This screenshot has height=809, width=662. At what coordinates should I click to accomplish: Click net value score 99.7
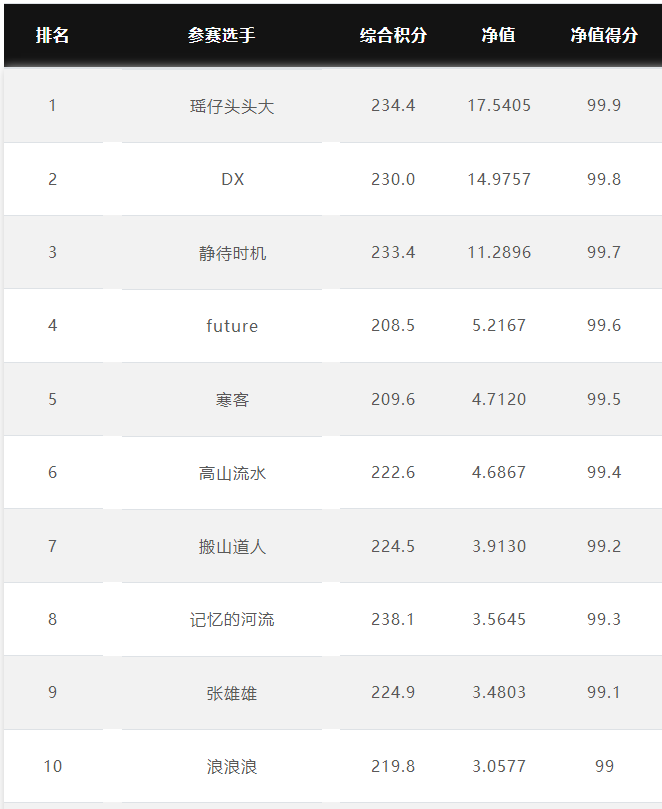(x=604, y=252)
